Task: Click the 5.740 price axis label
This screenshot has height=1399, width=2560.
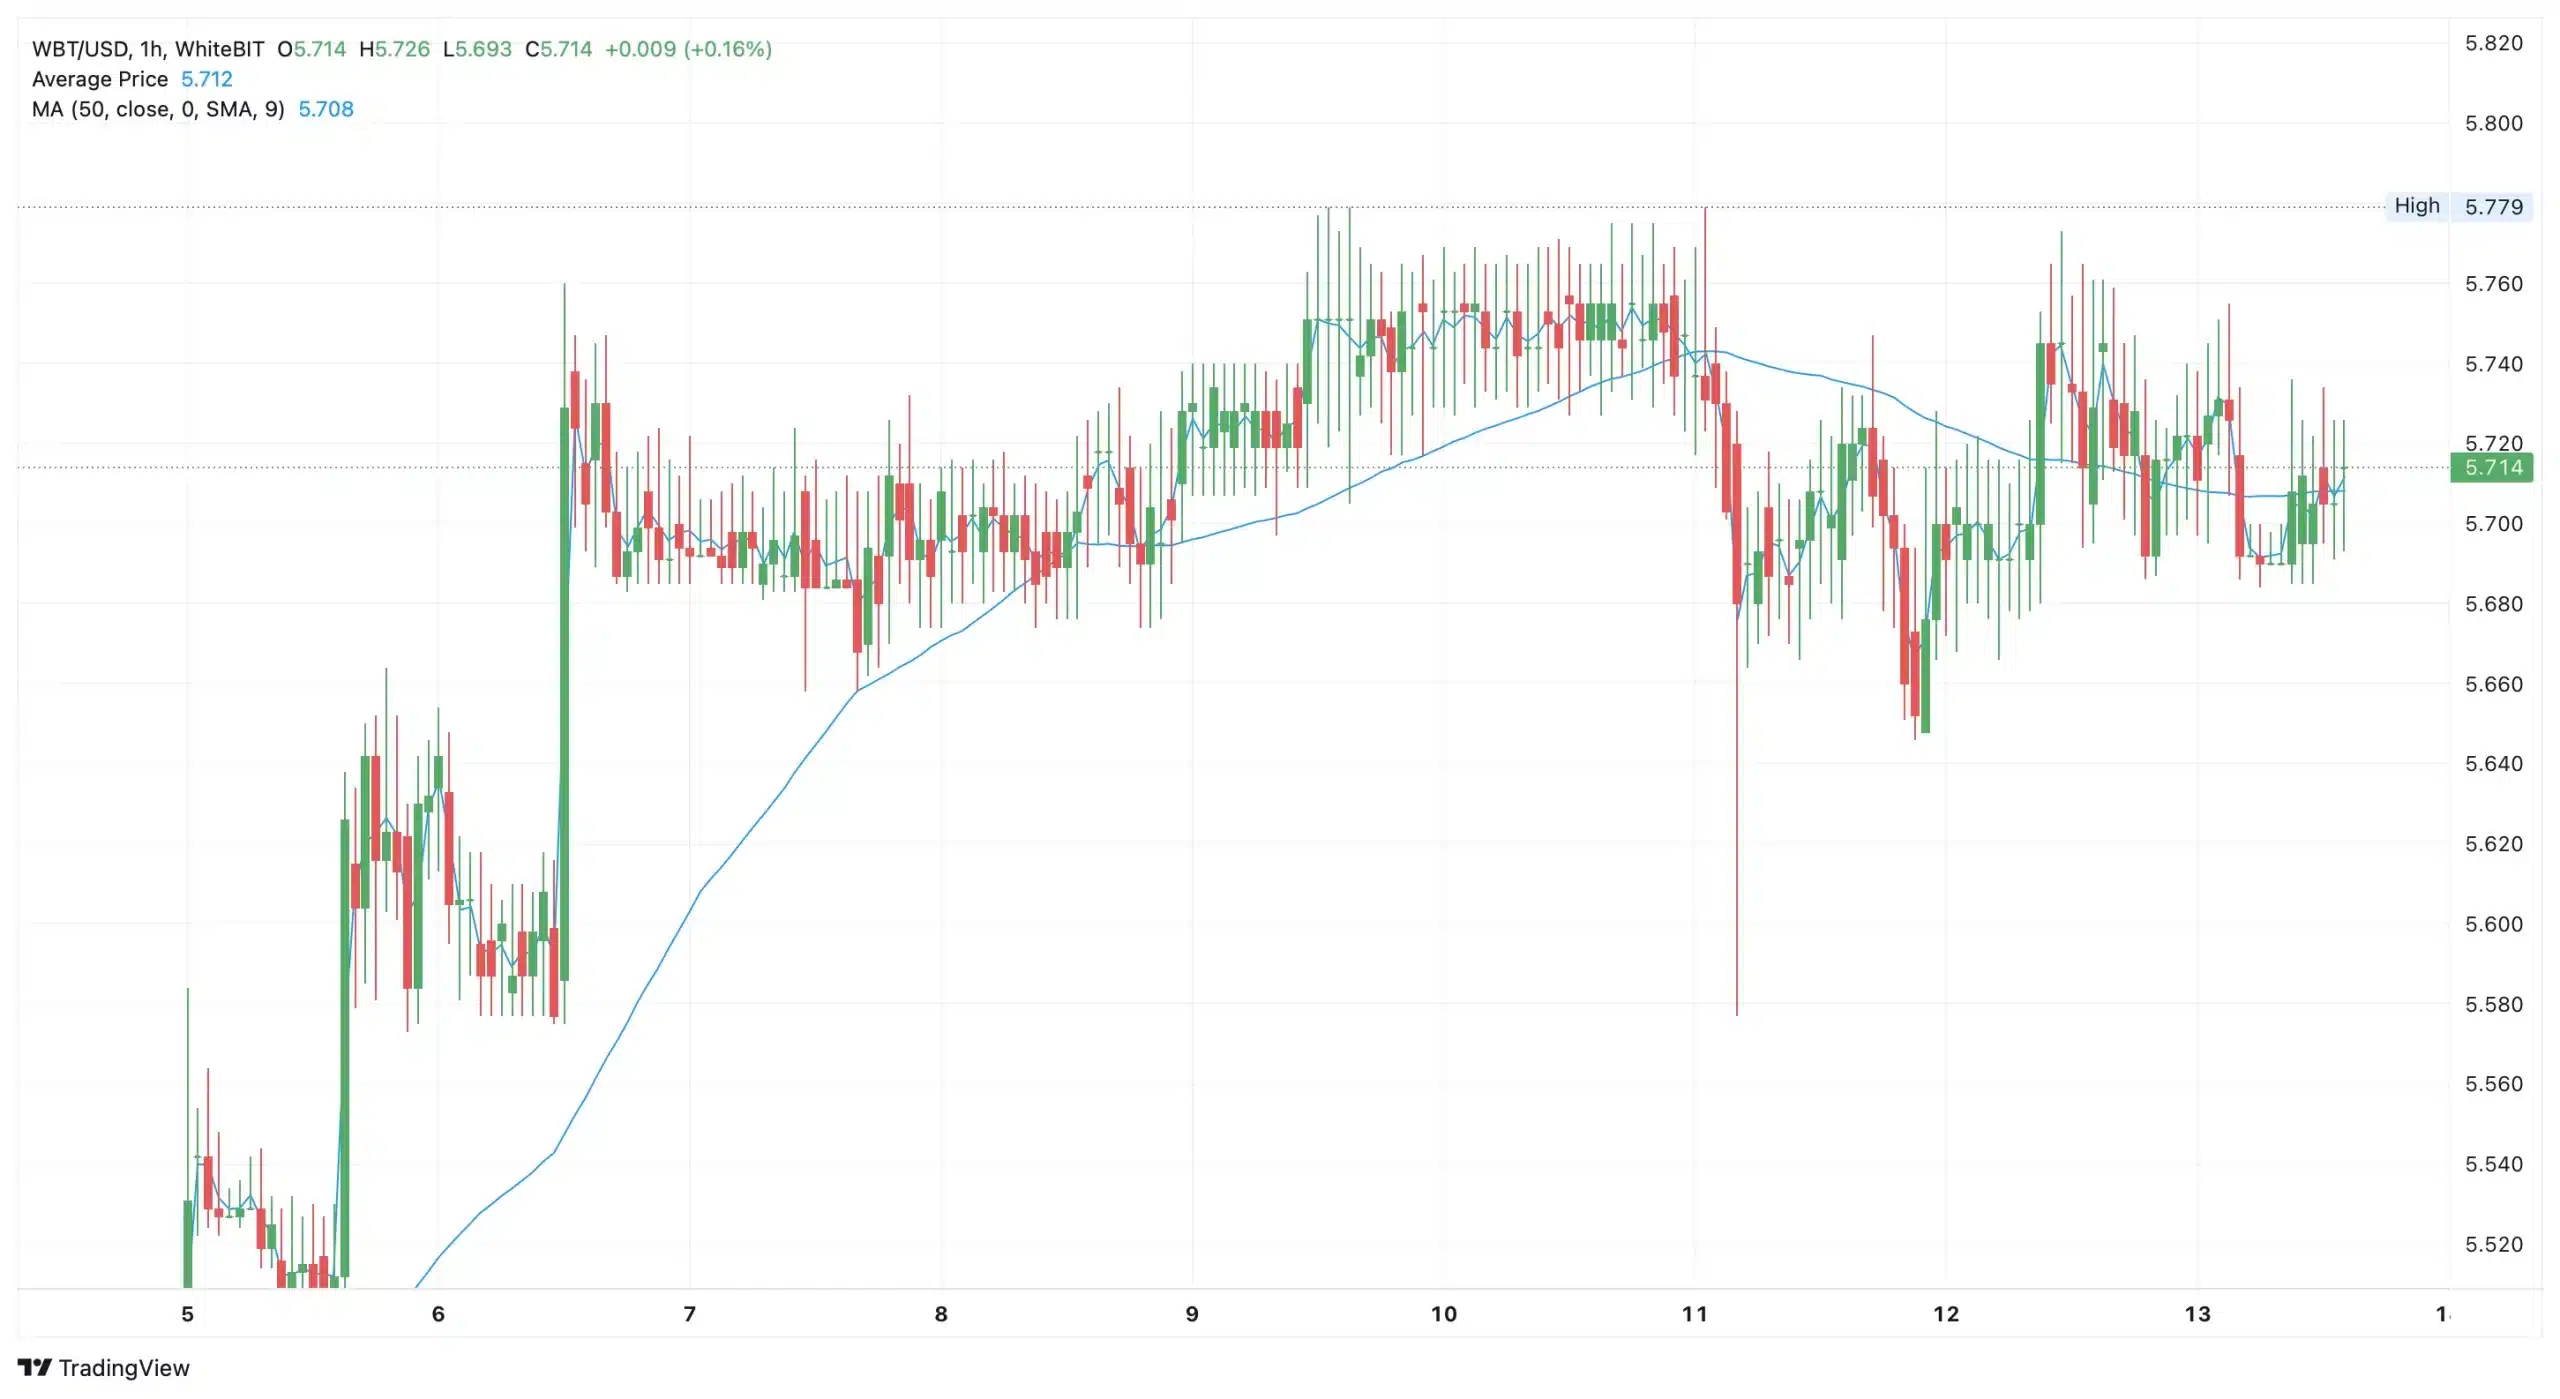Action: click(x=2494, y=364)
